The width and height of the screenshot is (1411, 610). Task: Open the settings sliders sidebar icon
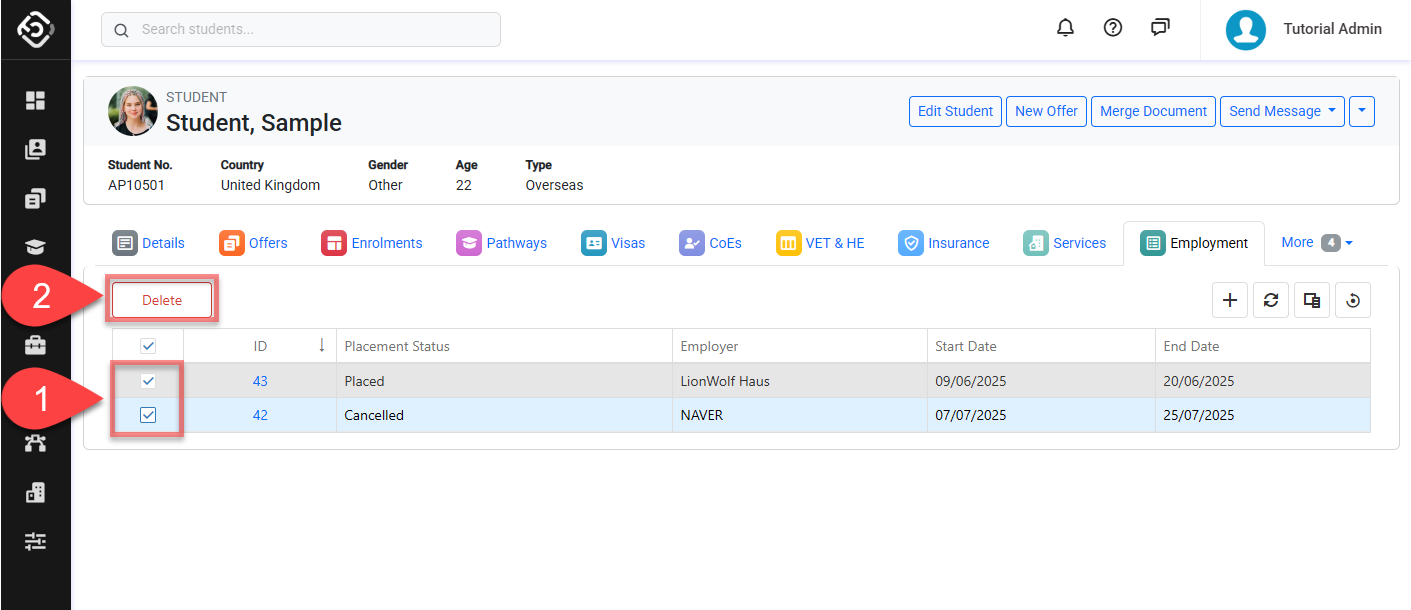tap(36, 541)
